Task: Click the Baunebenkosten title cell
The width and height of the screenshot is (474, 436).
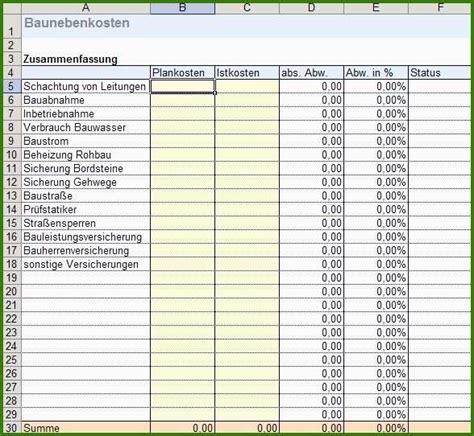Action: point(86,26)
